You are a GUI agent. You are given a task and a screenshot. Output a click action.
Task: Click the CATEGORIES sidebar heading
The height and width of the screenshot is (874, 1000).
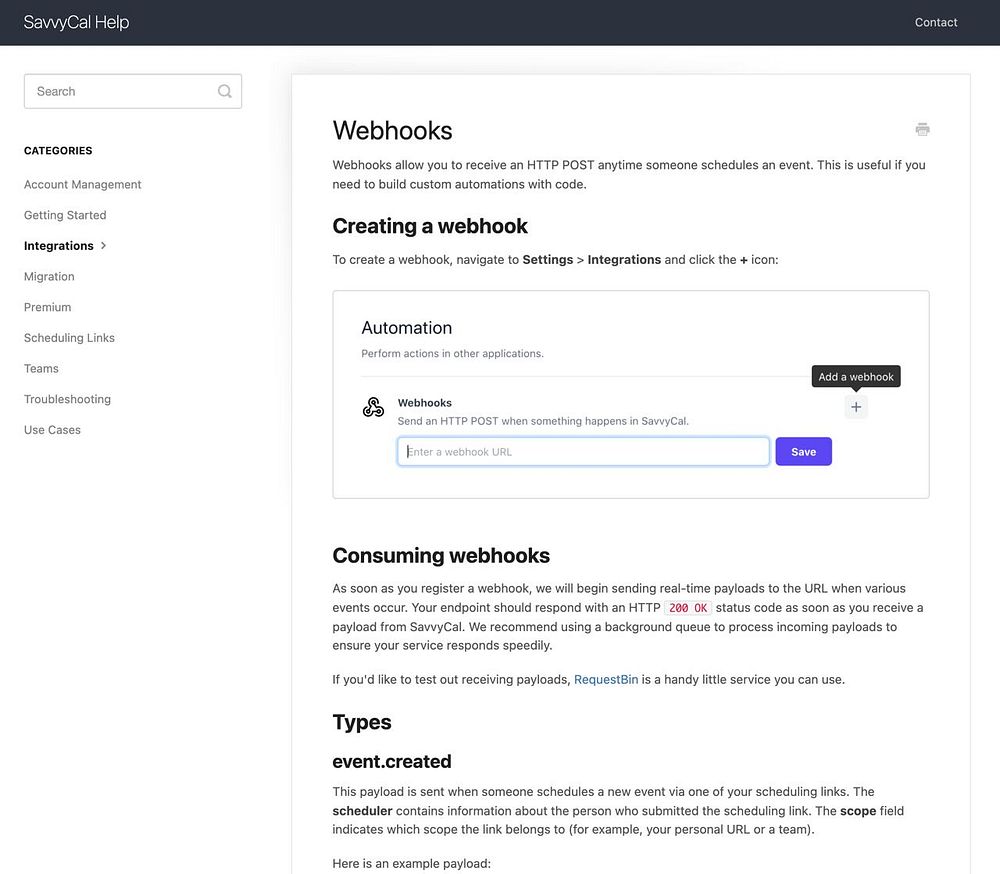tap(58, 151)
